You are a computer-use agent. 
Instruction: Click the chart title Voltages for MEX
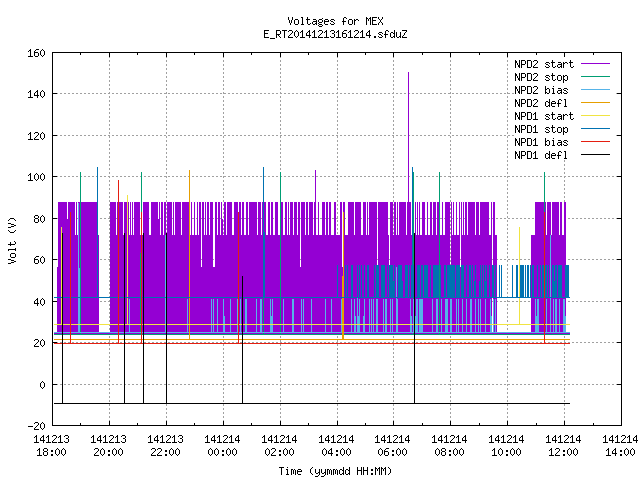pos(335,21)
